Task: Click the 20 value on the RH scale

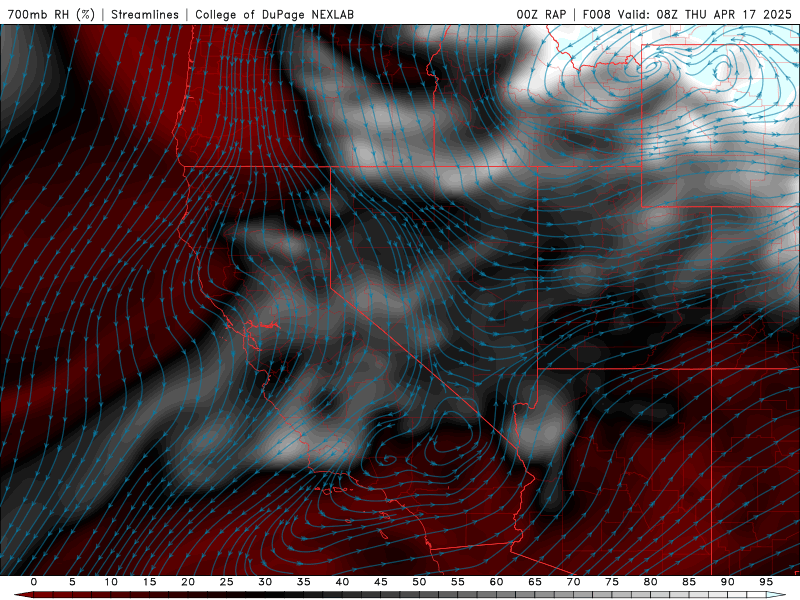Action: coord(188,582)
